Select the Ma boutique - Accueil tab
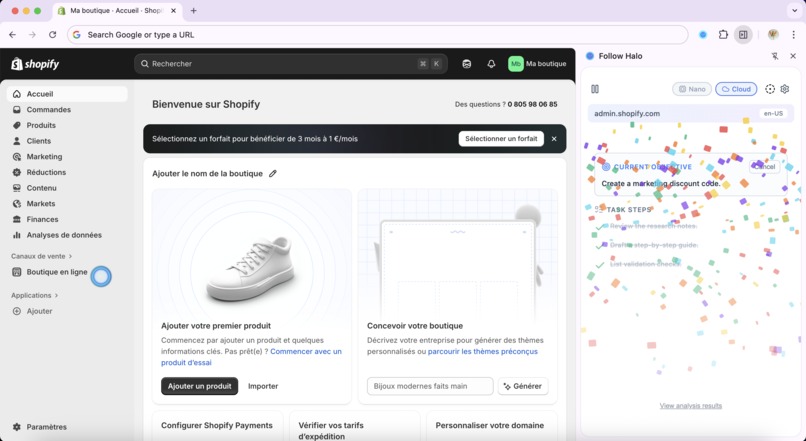The image size is (806, 441). pyautogui.click(x=117, y=11)
